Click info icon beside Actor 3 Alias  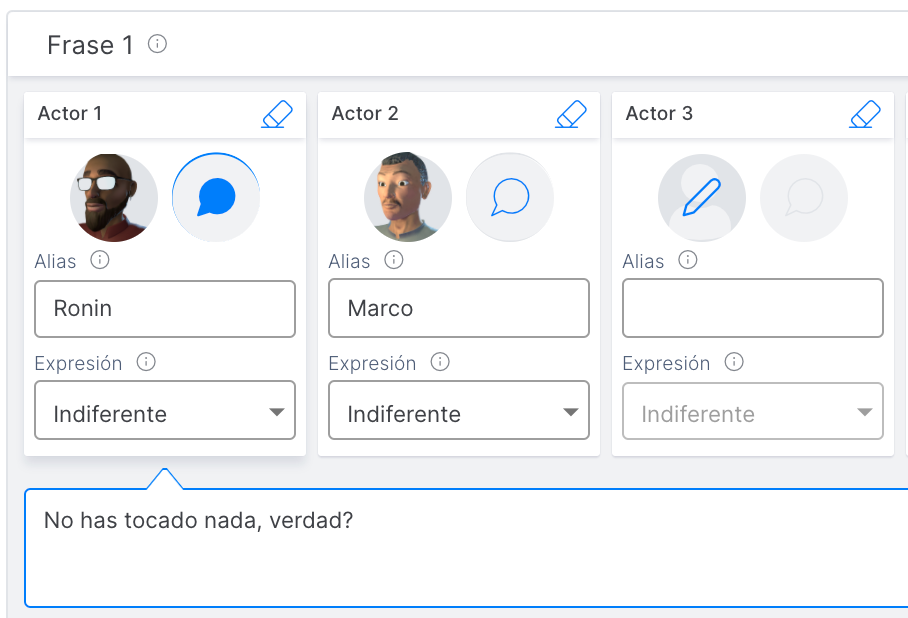(x=688, y=259)
